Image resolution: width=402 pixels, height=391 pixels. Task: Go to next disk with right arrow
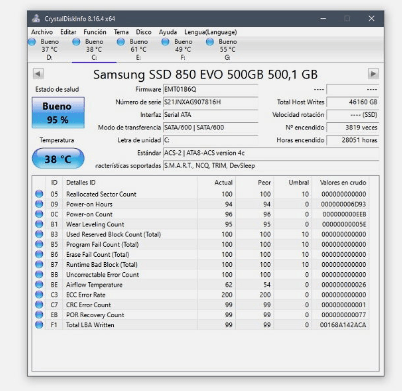pyautogui.click(x=373, y=74)
